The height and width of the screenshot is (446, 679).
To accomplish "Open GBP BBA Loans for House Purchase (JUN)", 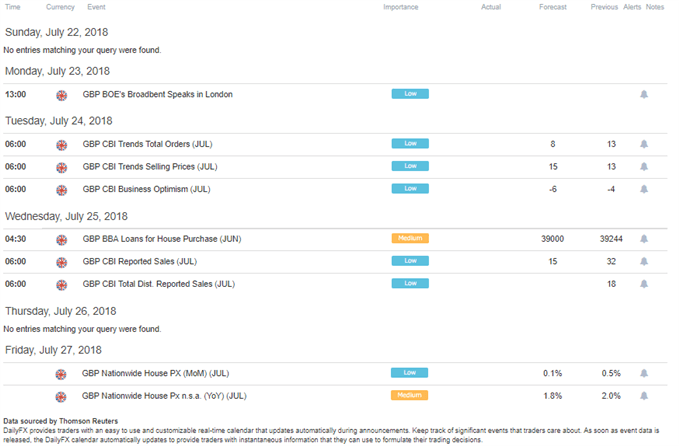I will [x=162, y=239].
